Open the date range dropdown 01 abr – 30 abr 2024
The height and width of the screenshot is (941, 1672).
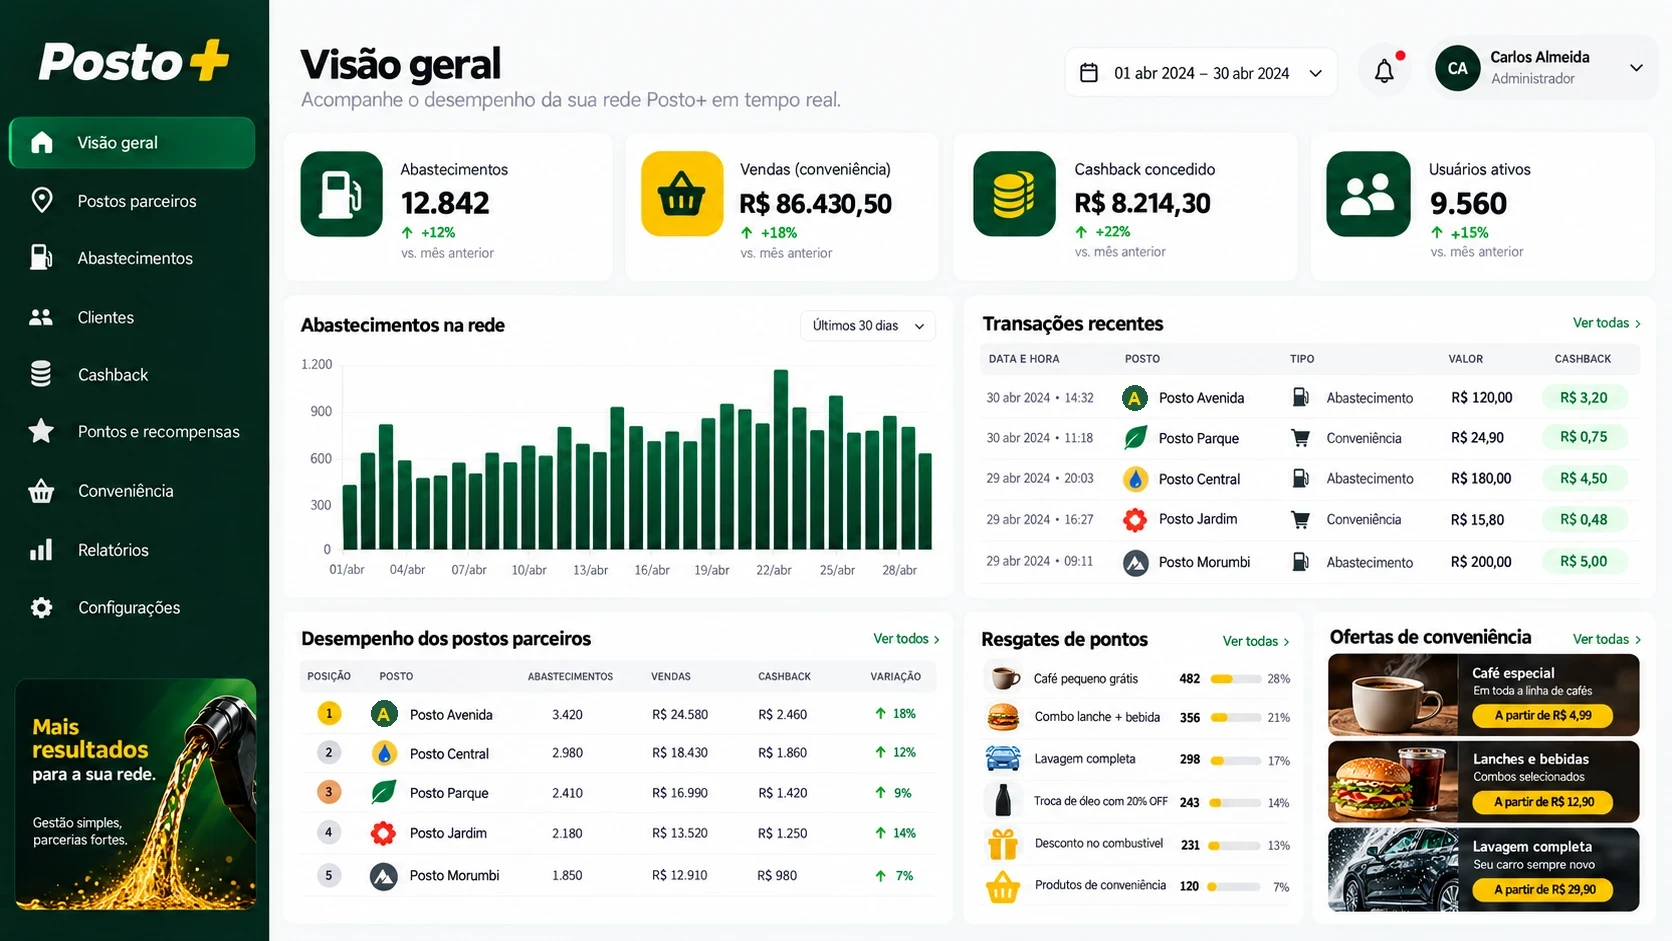point(1201,73)
